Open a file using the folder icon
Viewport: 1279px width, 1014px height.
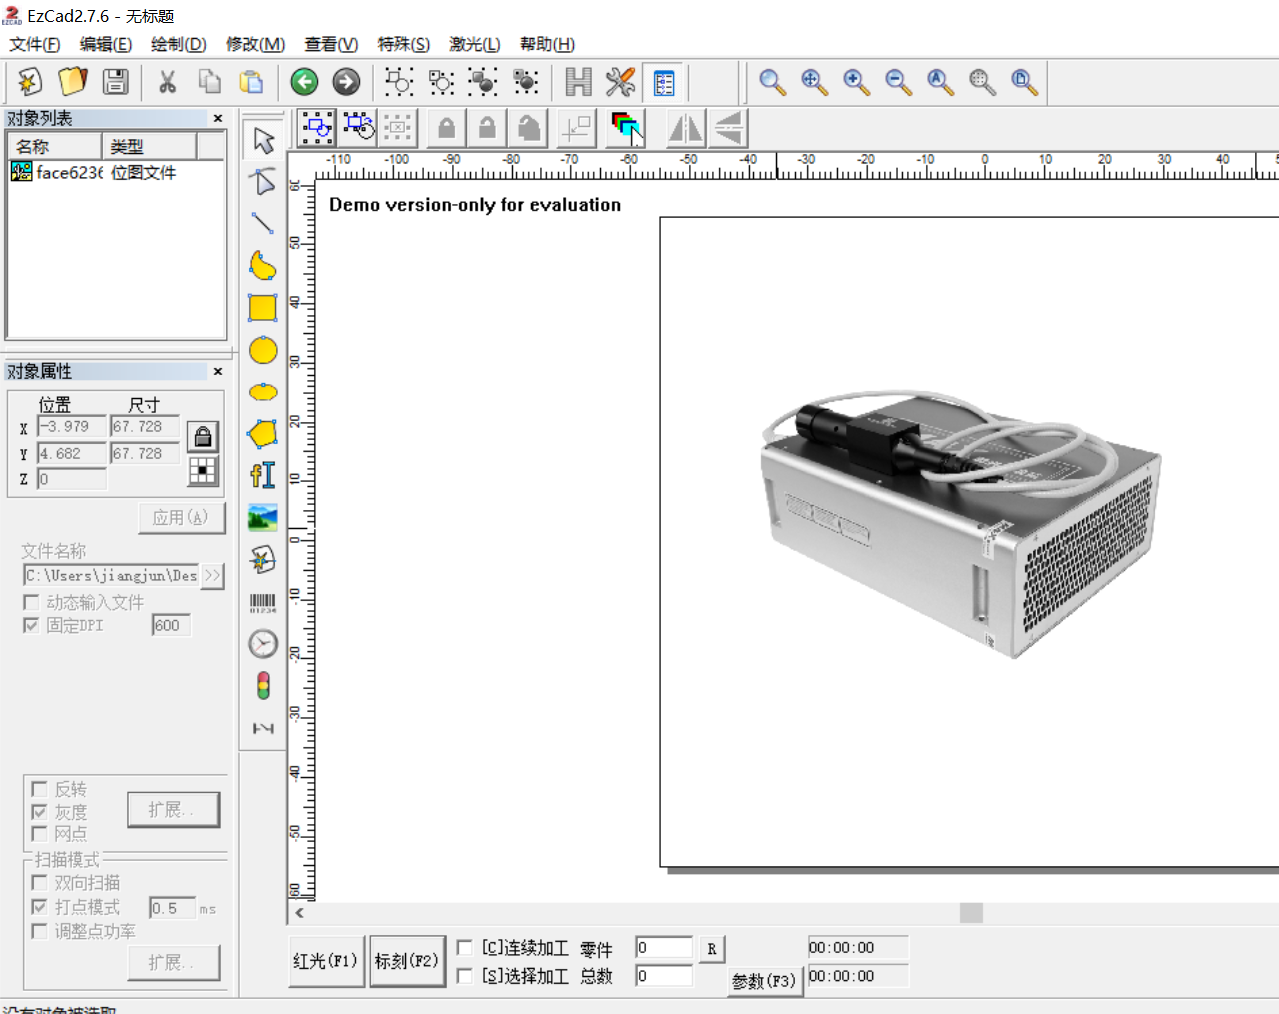73,82
